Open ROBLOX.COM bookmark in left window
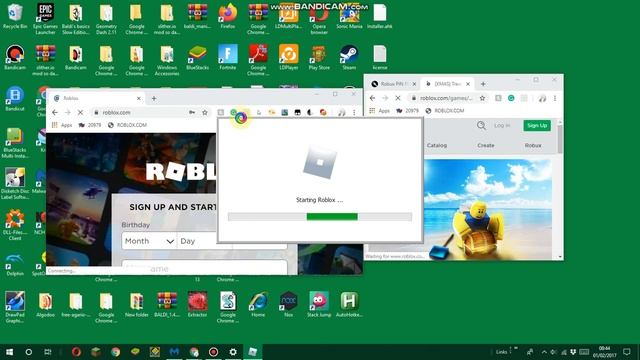 coord(127,125)
